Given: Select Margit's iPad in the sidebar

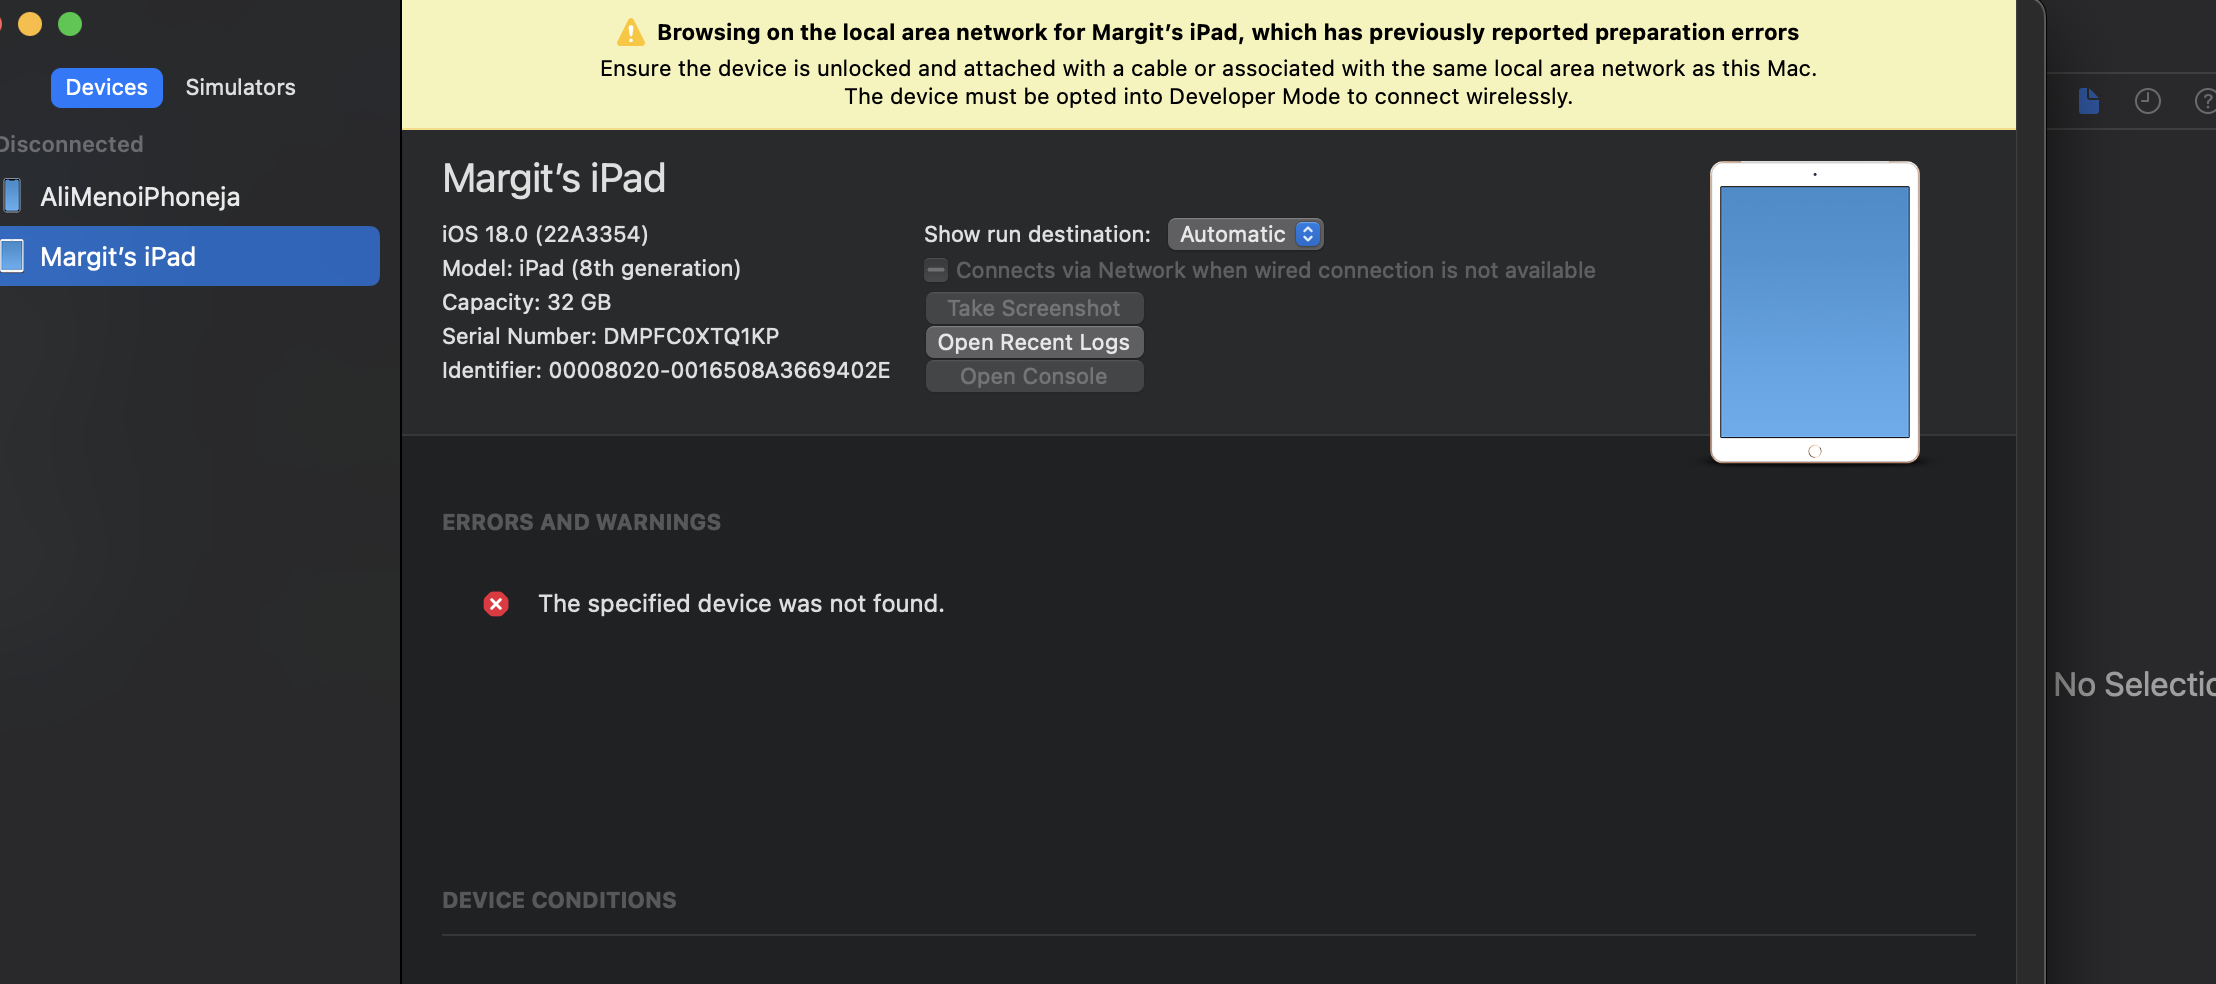Looking at the screenshot, I should pos(189,256).
